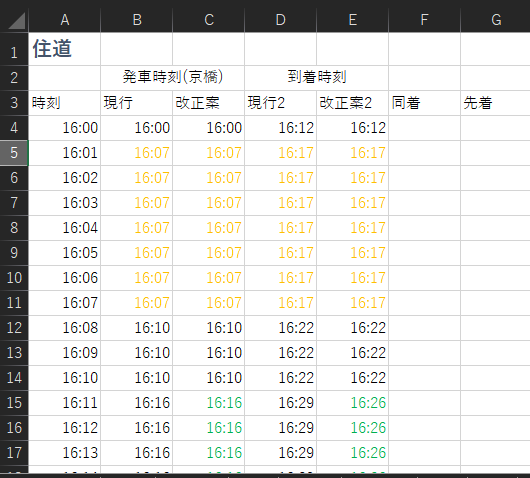This screenshot has height=478, width=530.
Task: Select column B header
Action: coord(137,20)
